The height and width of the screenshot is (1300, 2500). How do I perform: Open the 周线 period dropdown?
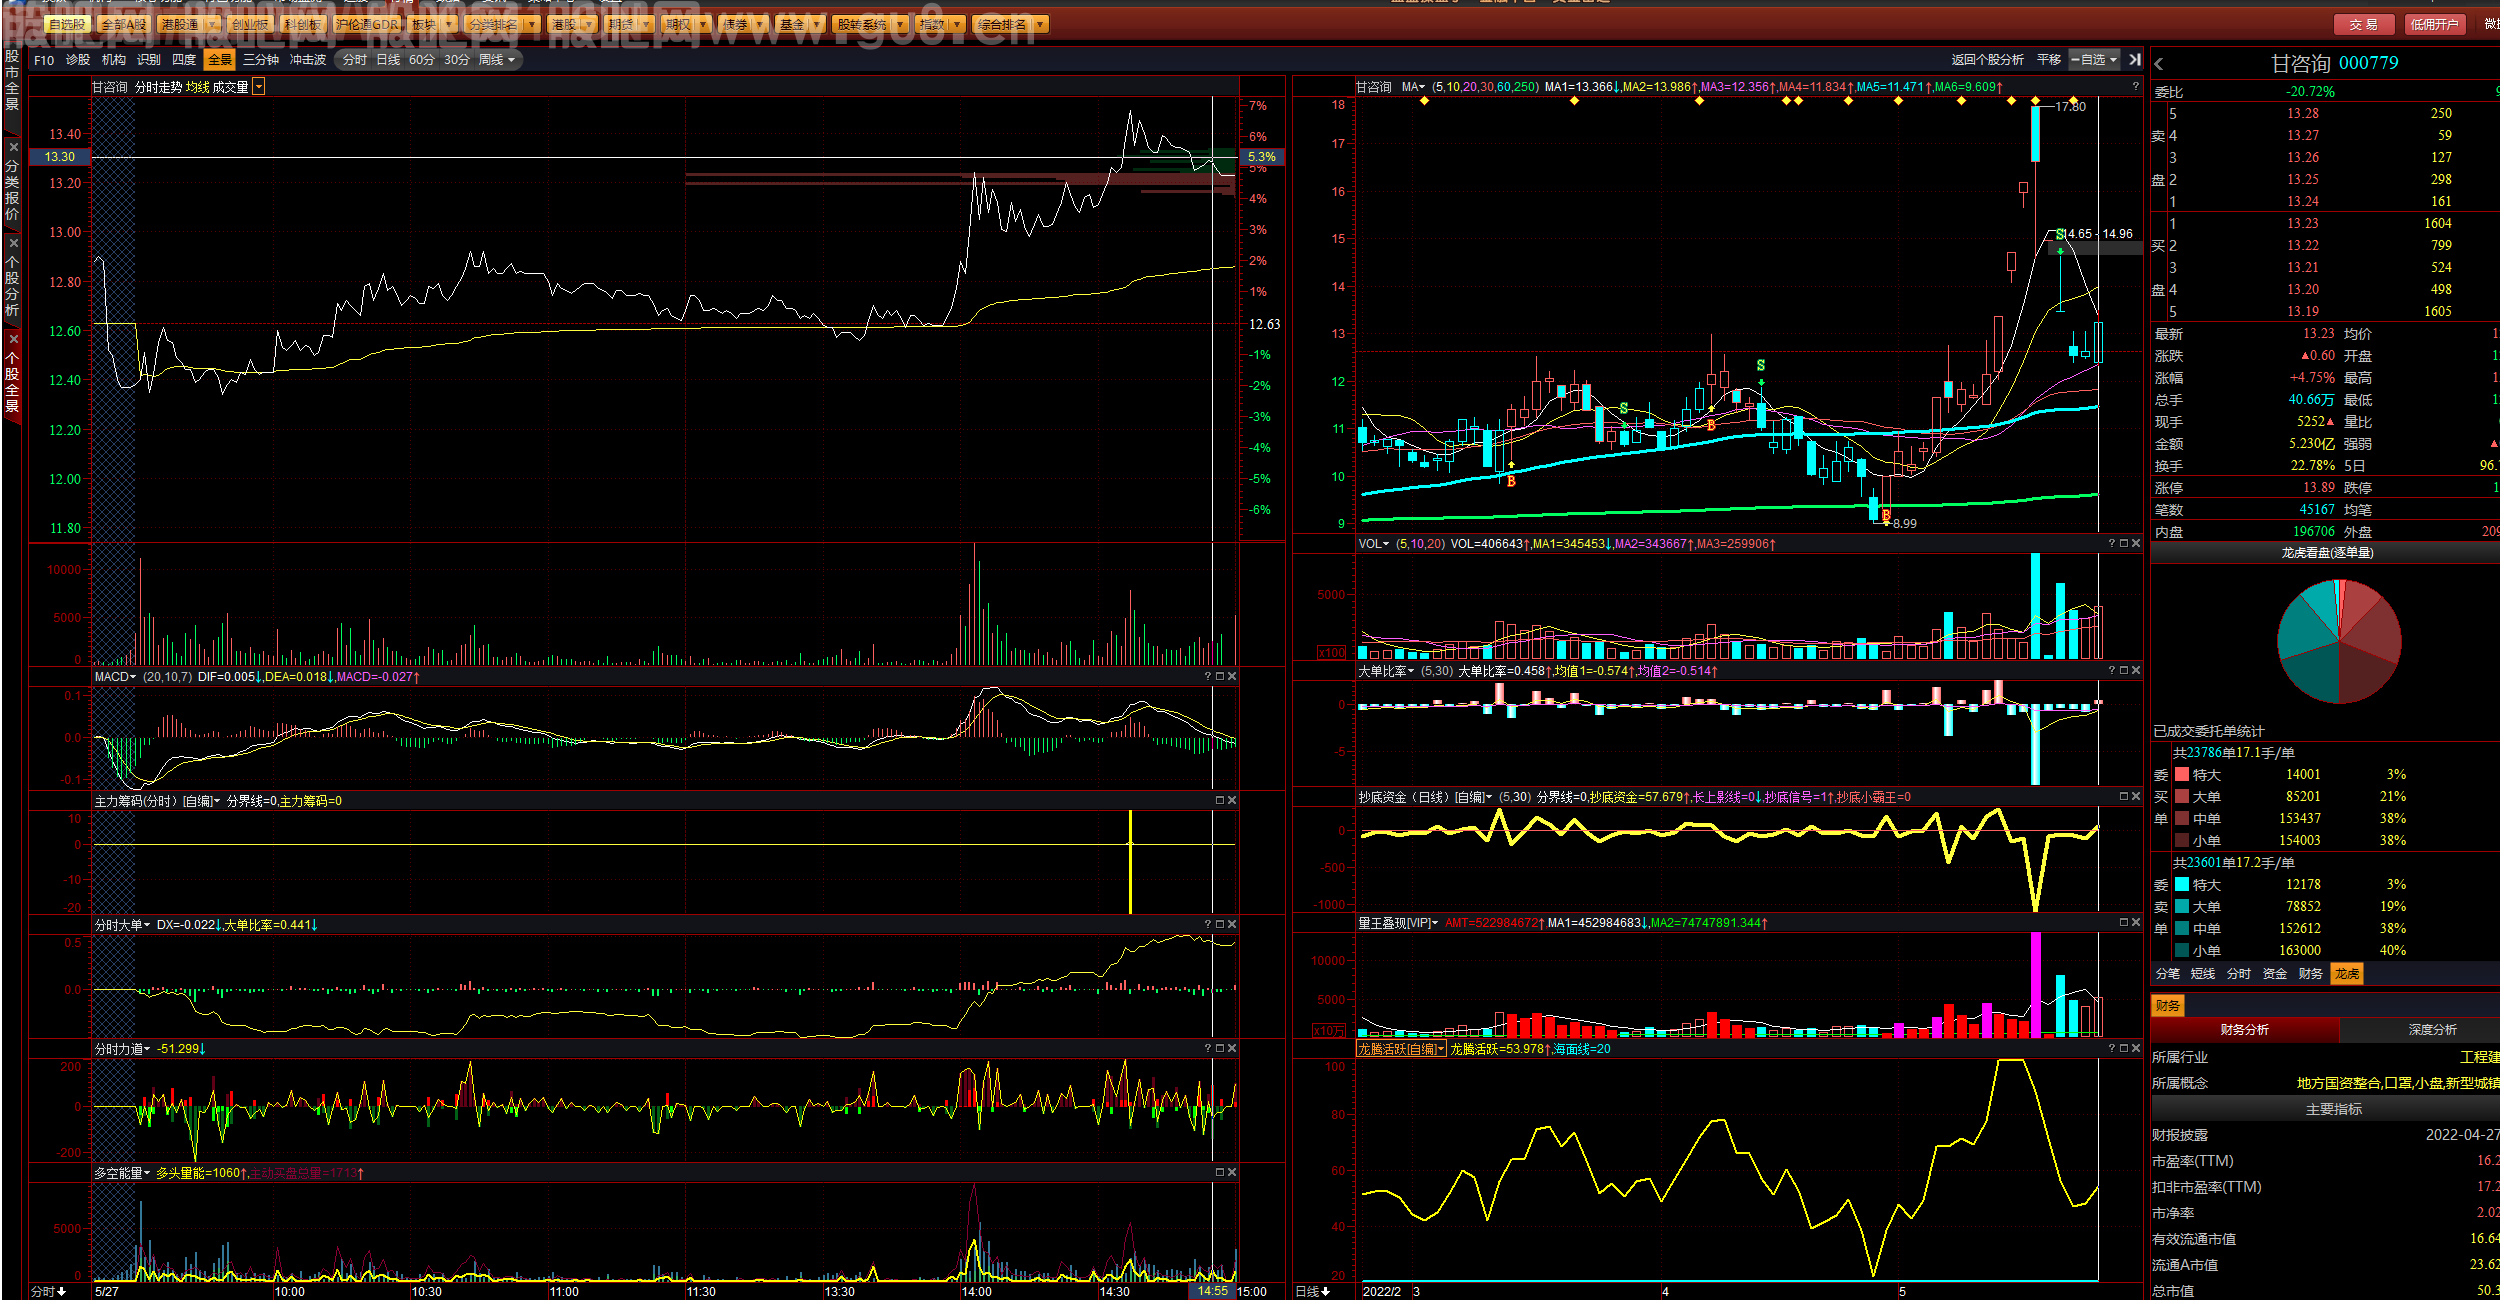click(497, 60)
